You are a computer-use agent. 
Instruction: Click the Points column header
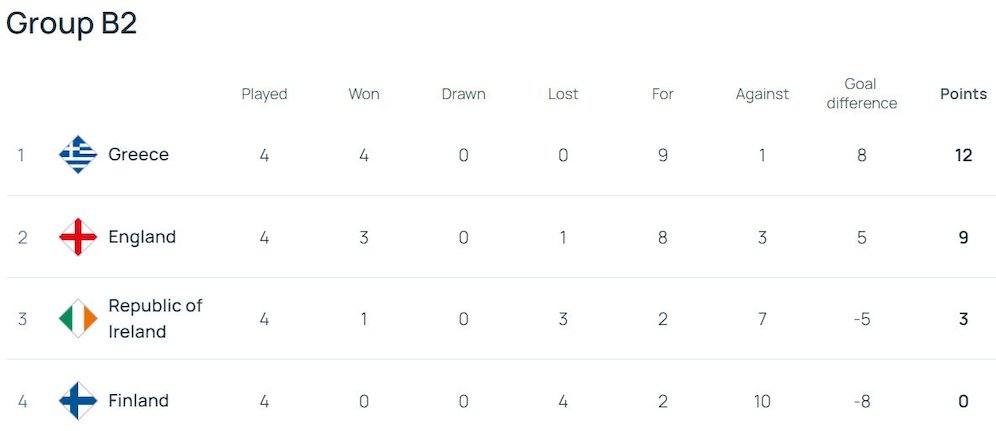click(963, 94)
